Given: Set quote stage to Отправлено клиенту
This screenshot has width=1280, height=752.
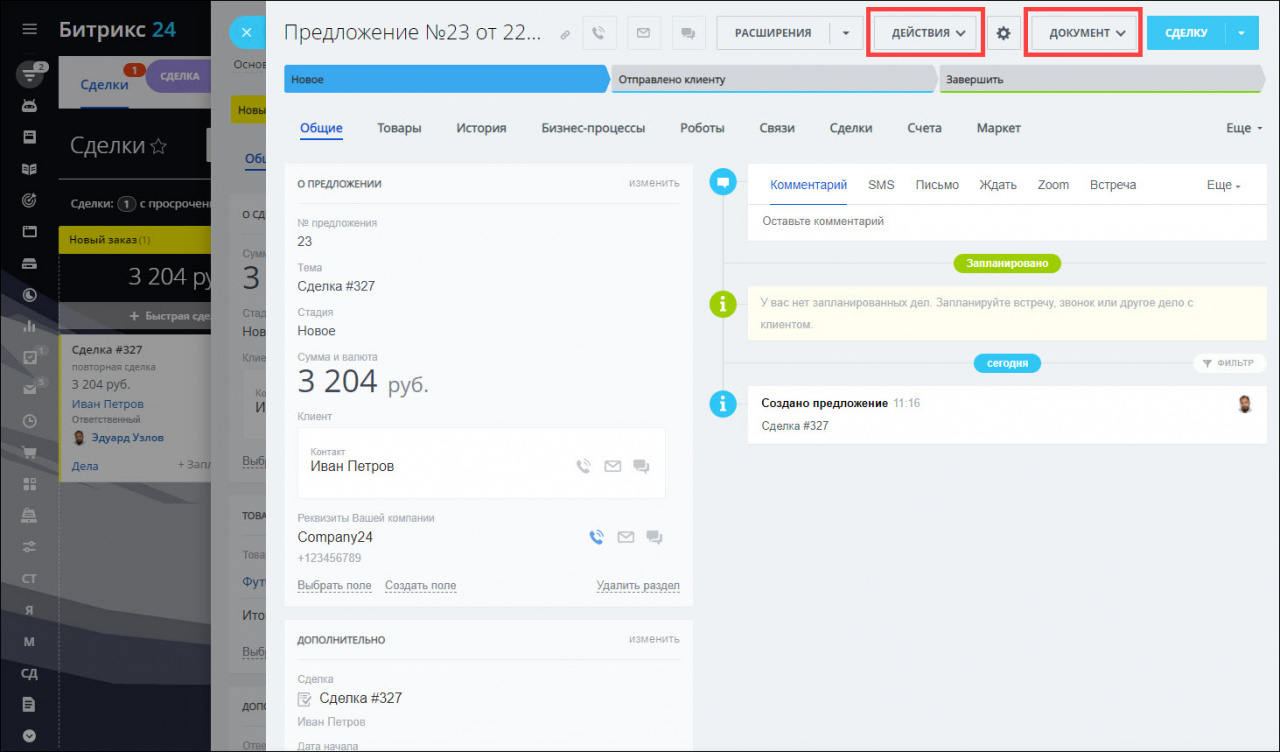Looking at the screenshot, I should pyautogui.click(x=774, y=79).
